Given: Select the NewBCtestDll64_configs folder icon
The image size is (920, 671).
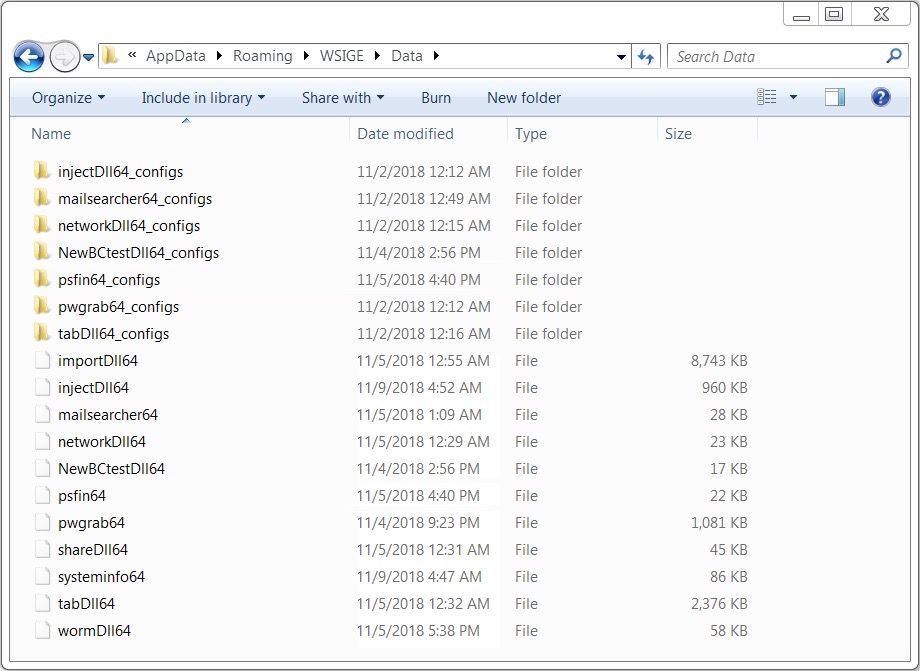Looking at the screenshot, I should point(42,252).
